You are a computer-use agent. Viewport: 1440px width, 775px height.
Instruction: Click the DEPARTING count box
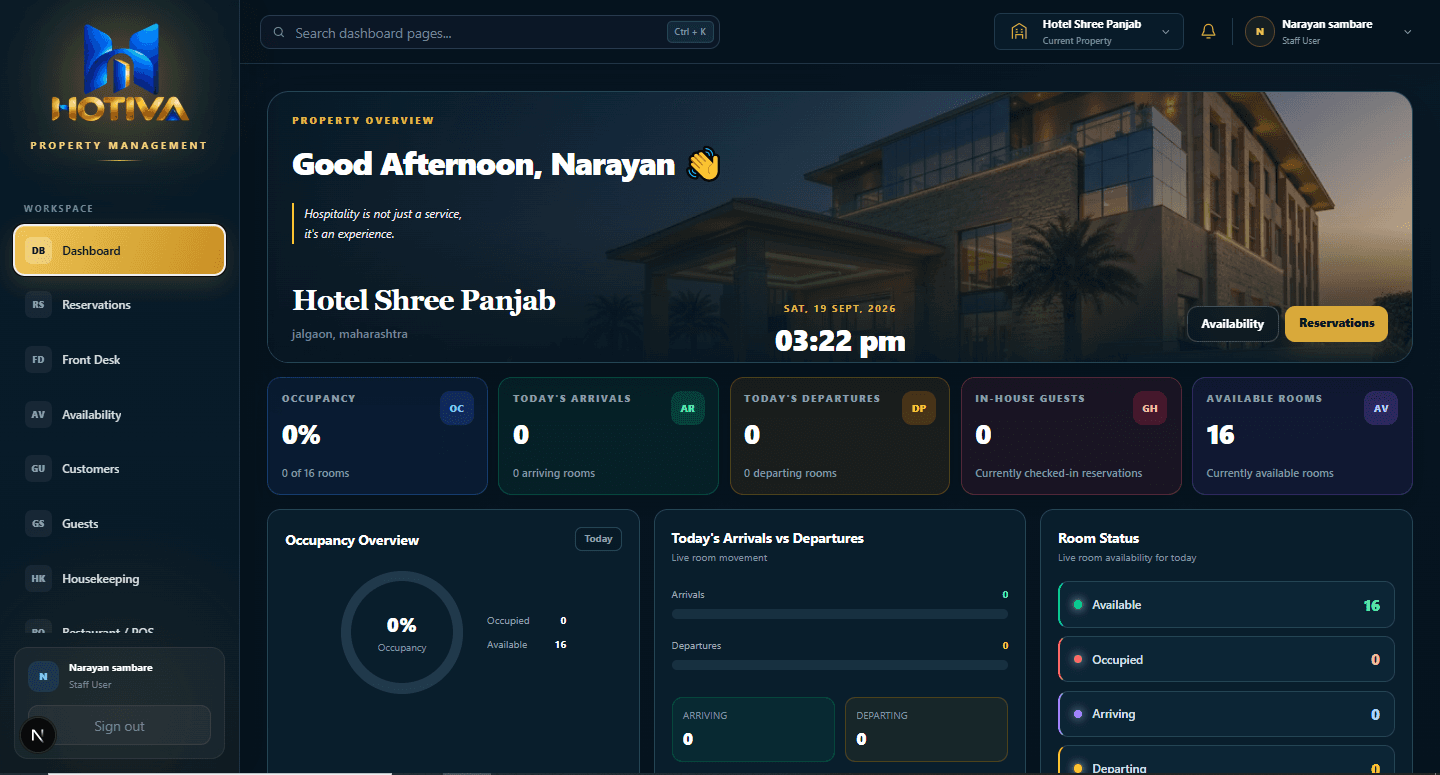coord(926,729)
